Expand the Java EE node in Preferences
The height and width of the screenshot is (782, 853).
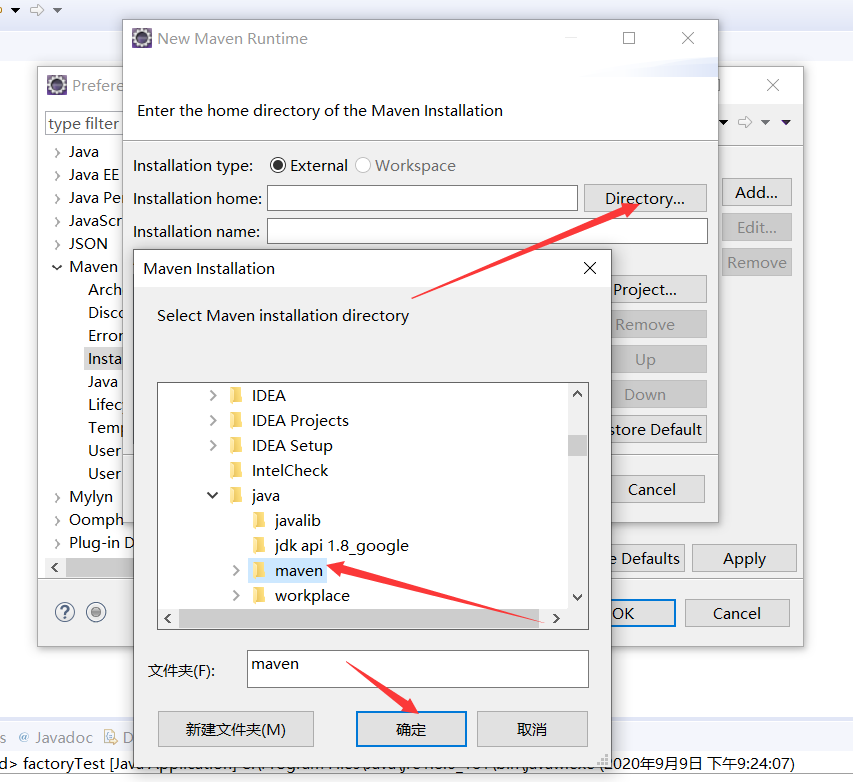(x=57, y=176)
